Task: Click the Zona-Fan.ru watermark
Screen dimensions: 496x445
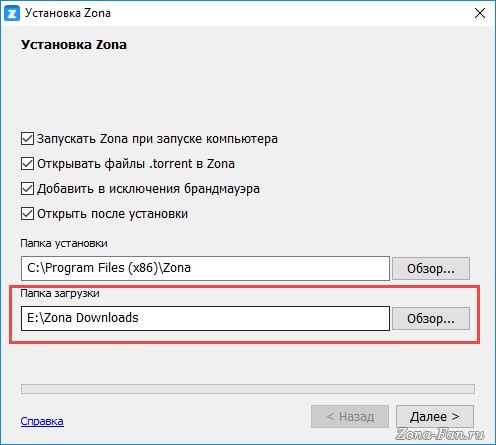Action: pyautogui.click(x=440, y=434)
